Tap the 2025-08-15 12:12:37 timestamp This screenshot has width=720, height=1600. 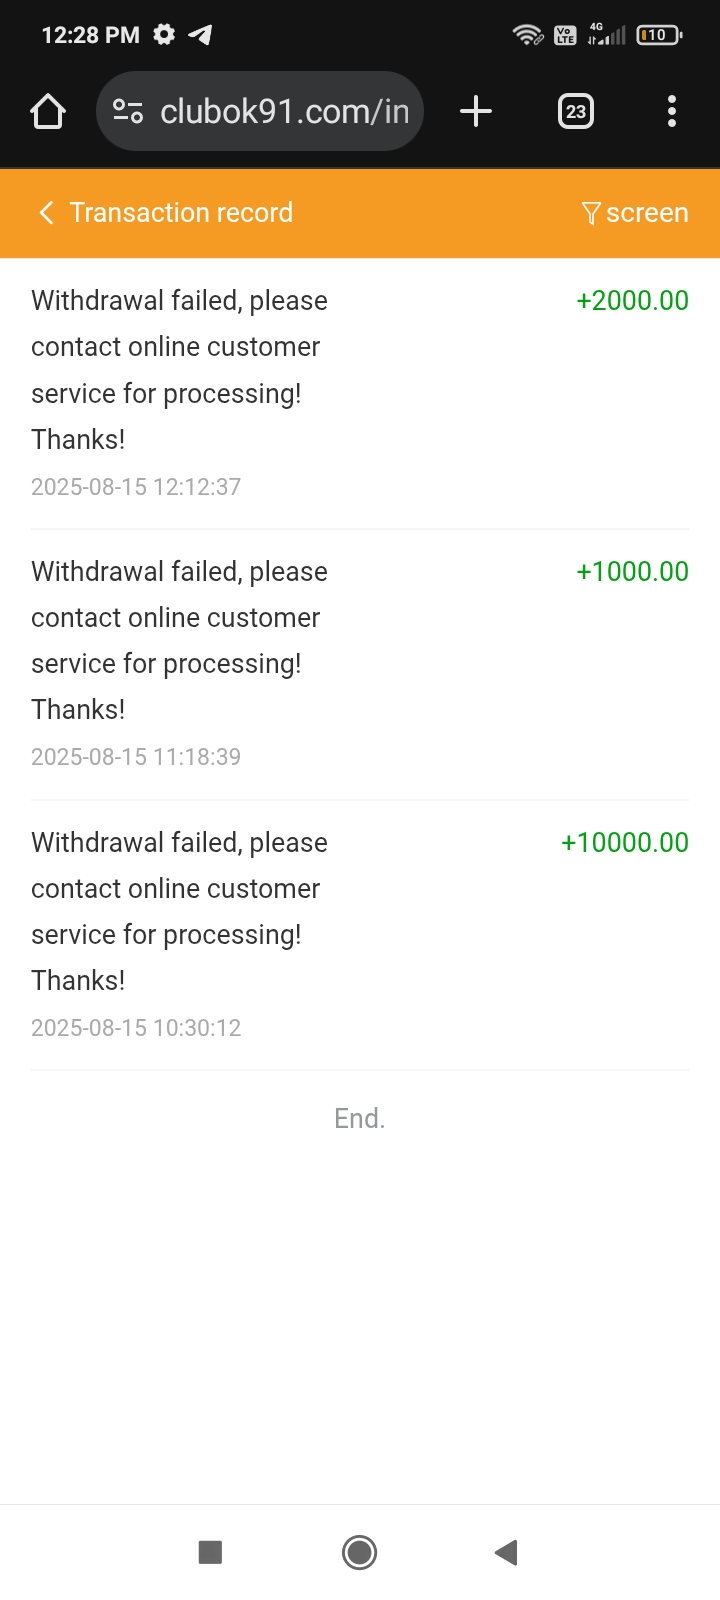[136, 487]
